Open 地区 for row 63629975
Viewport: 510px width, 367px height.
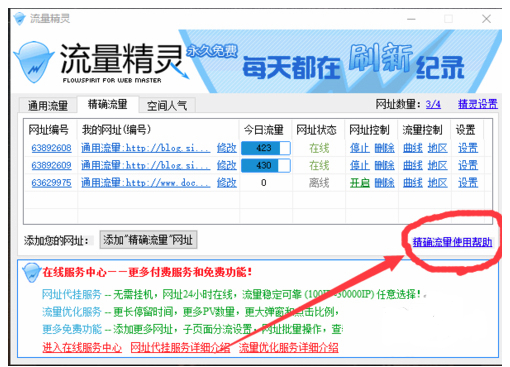tap(437, 183)
